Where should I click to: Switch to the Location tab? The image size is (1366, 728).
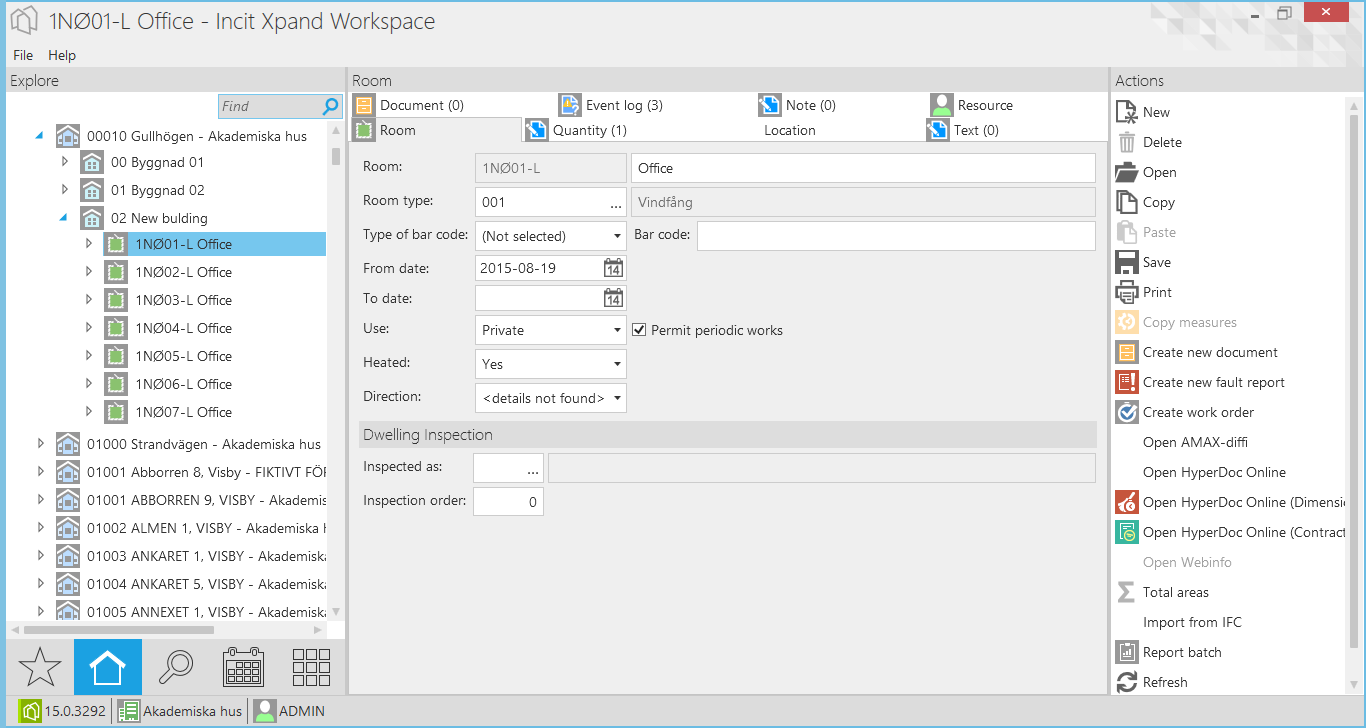[x=790, y=130]
